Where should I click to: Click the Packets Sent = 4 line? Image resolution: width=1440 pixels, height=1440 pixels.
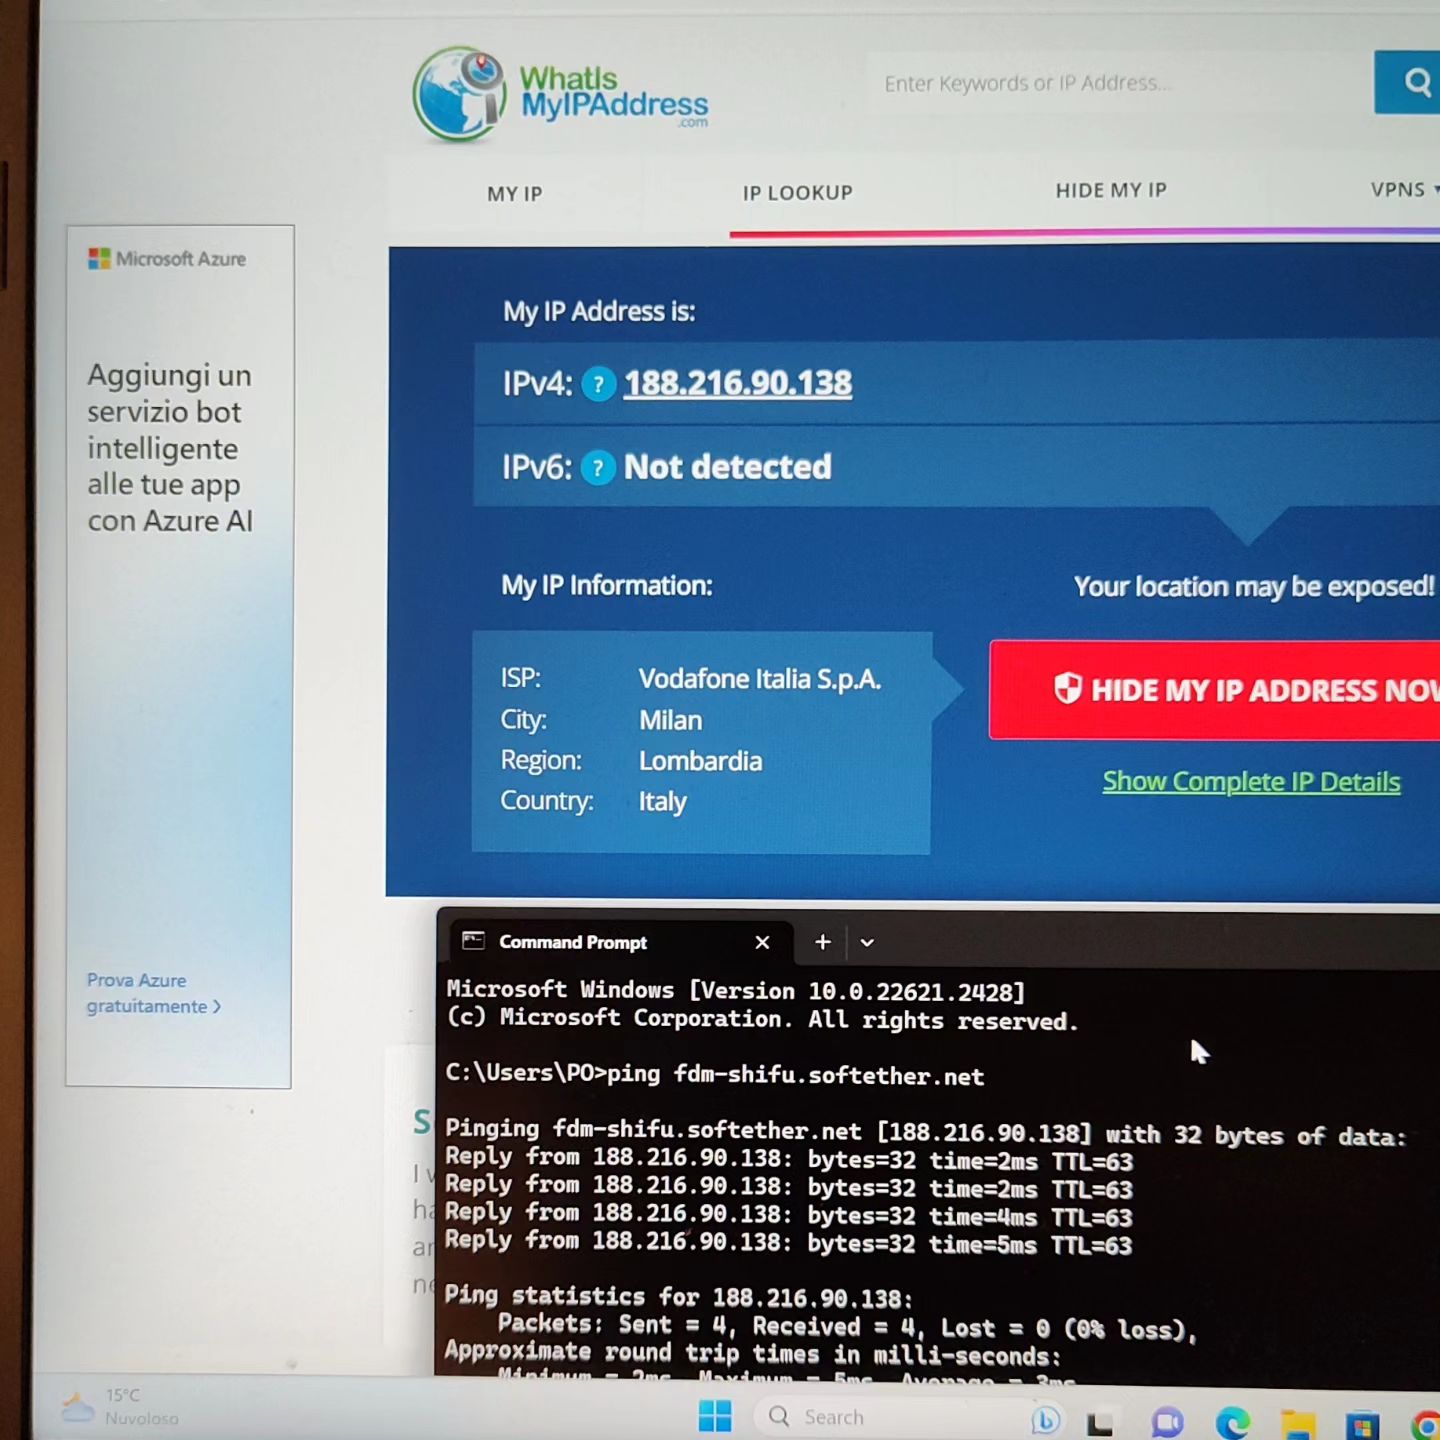[x=847, y=1326]
